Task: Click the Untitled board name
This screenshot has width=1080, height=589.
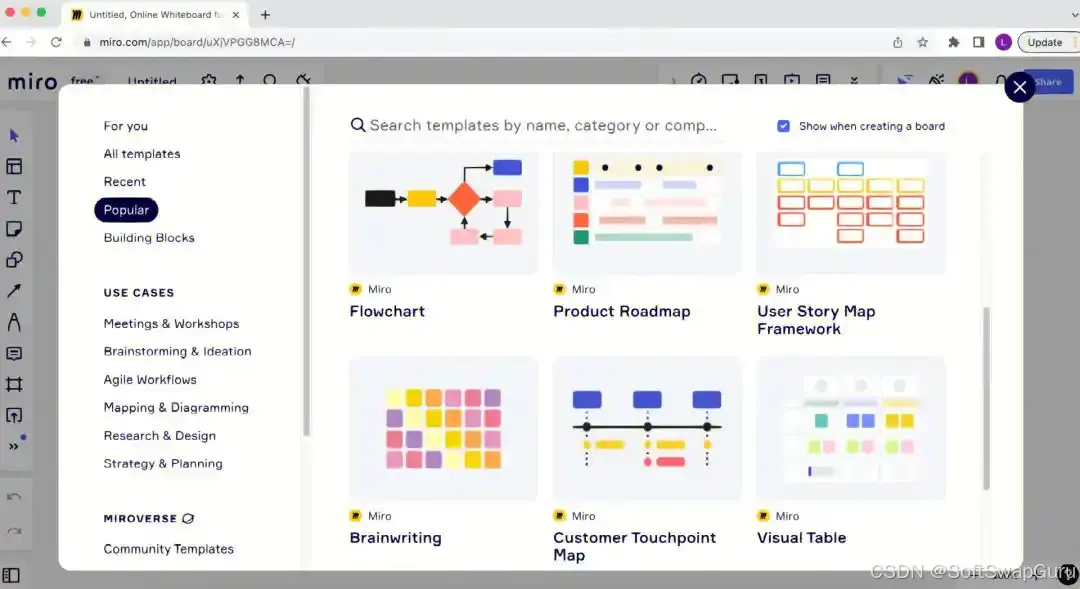Action: click(152, 81)
